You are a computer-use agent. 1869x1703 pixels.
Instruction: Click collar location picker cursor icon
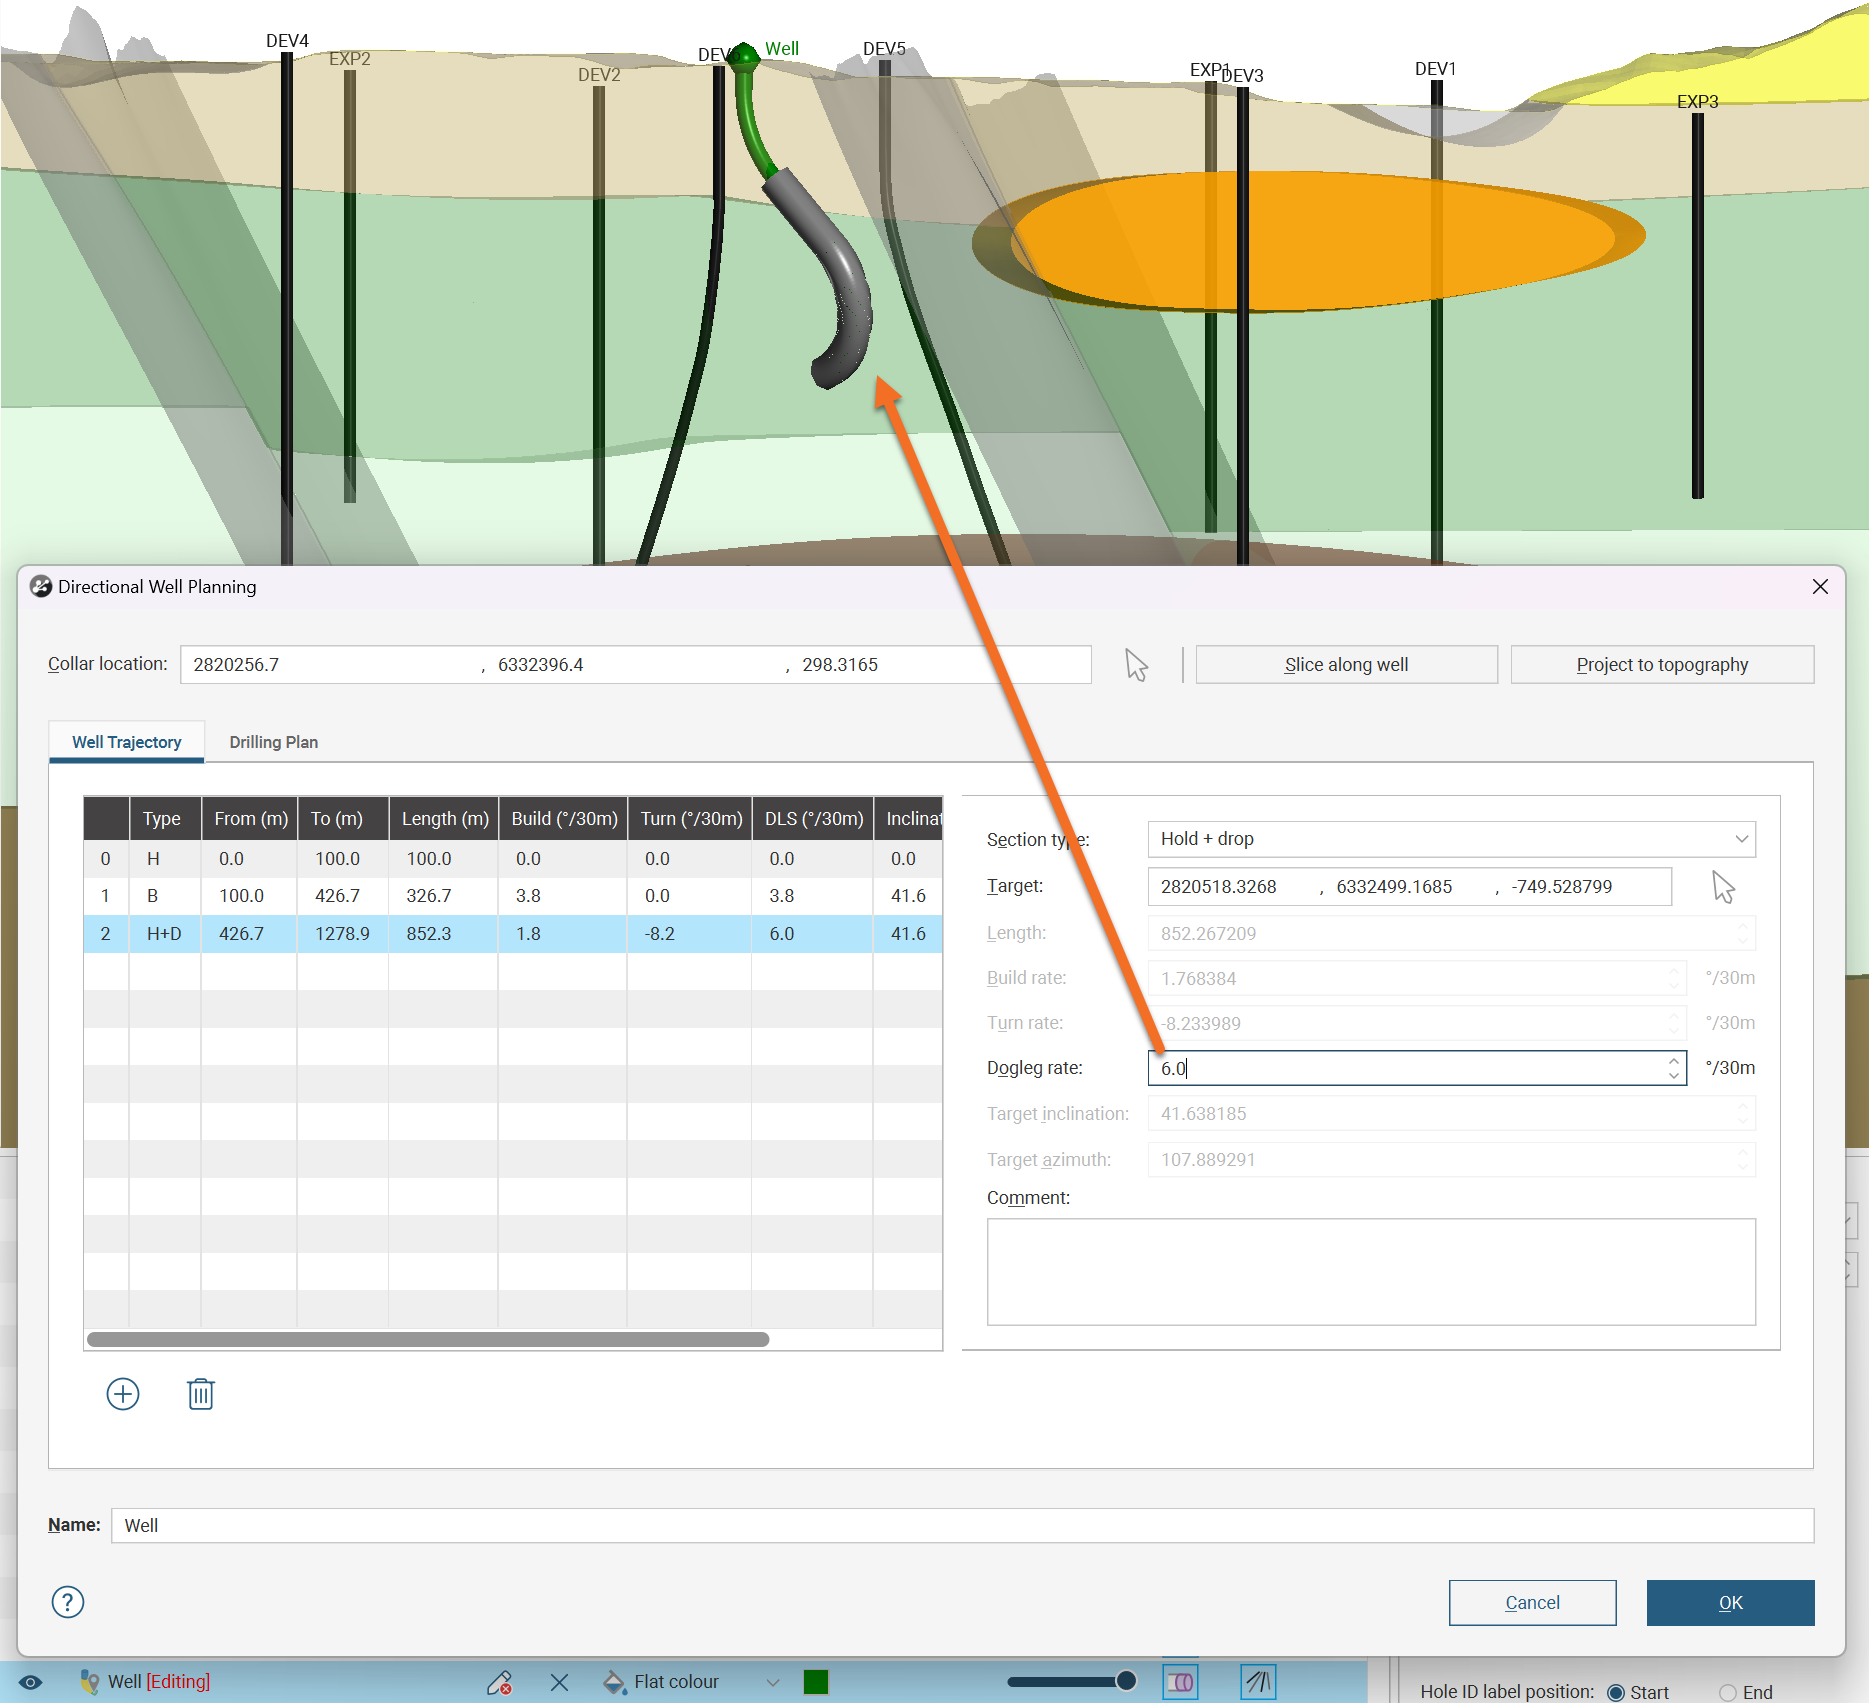coord(1136,665)
